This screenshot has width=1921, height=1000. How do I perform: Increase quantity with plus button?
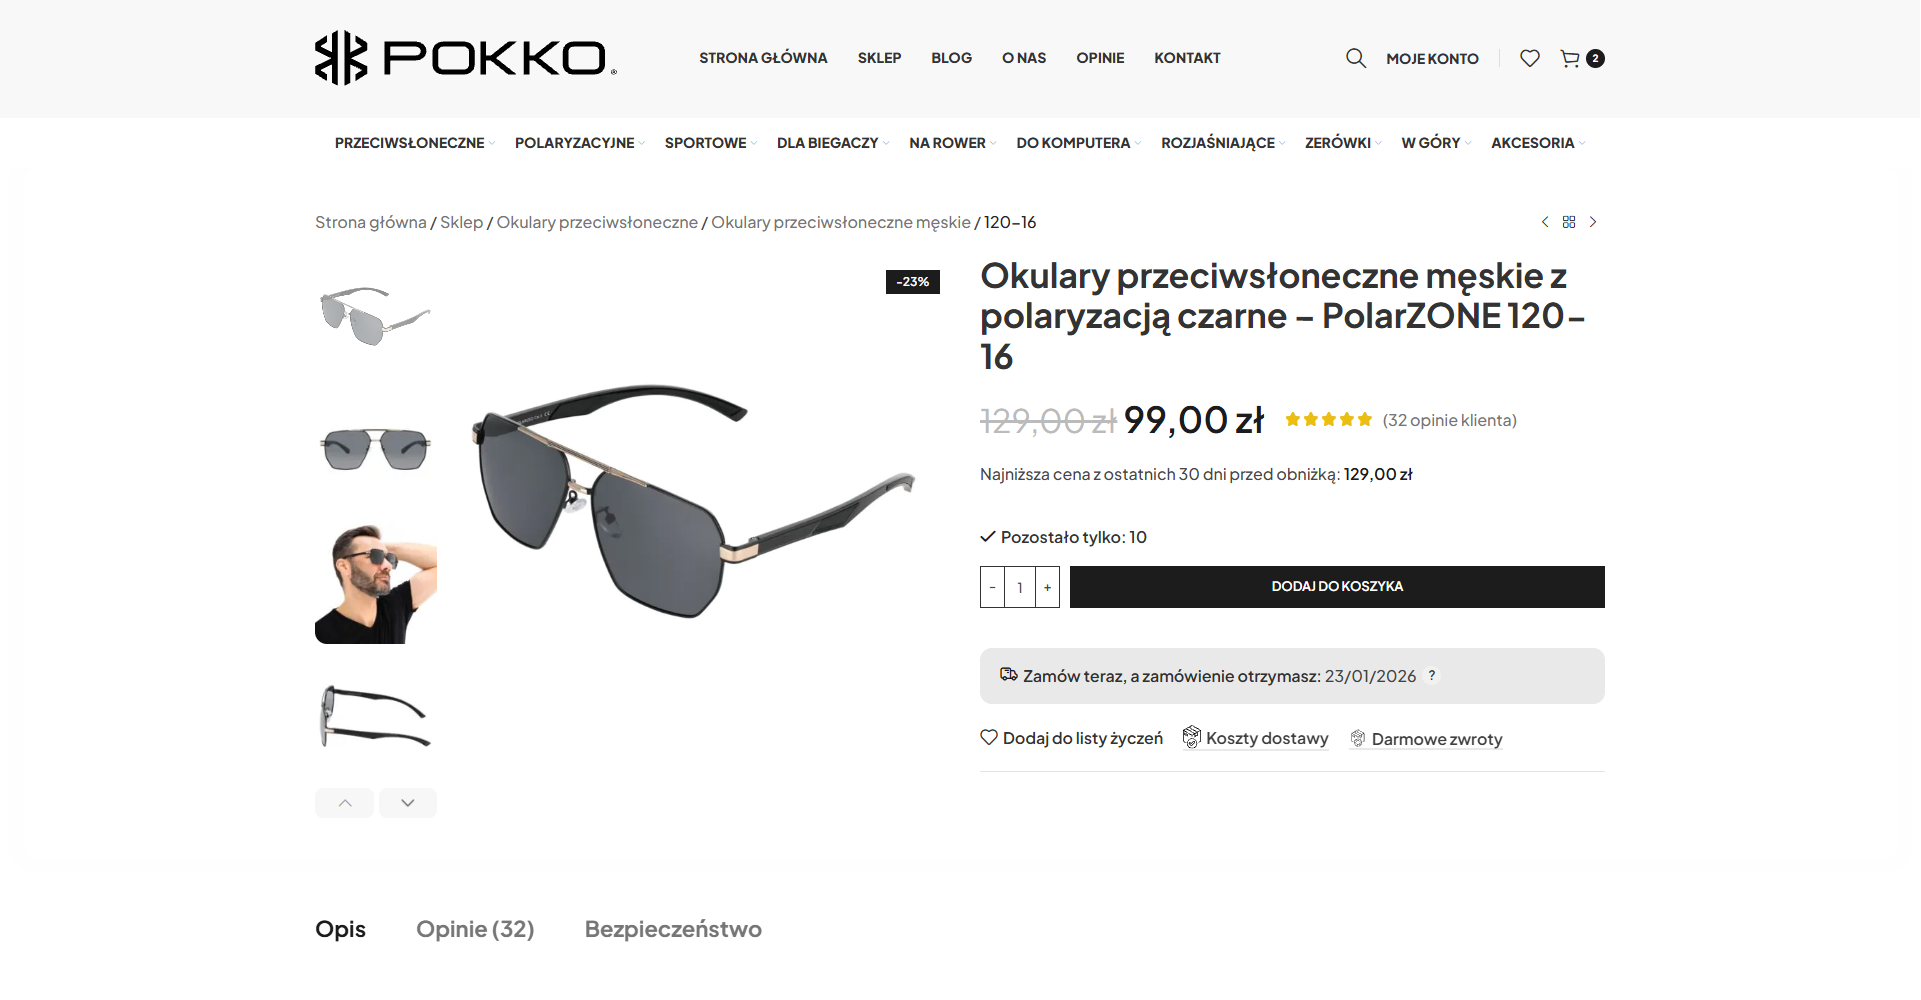point(1047,588)
